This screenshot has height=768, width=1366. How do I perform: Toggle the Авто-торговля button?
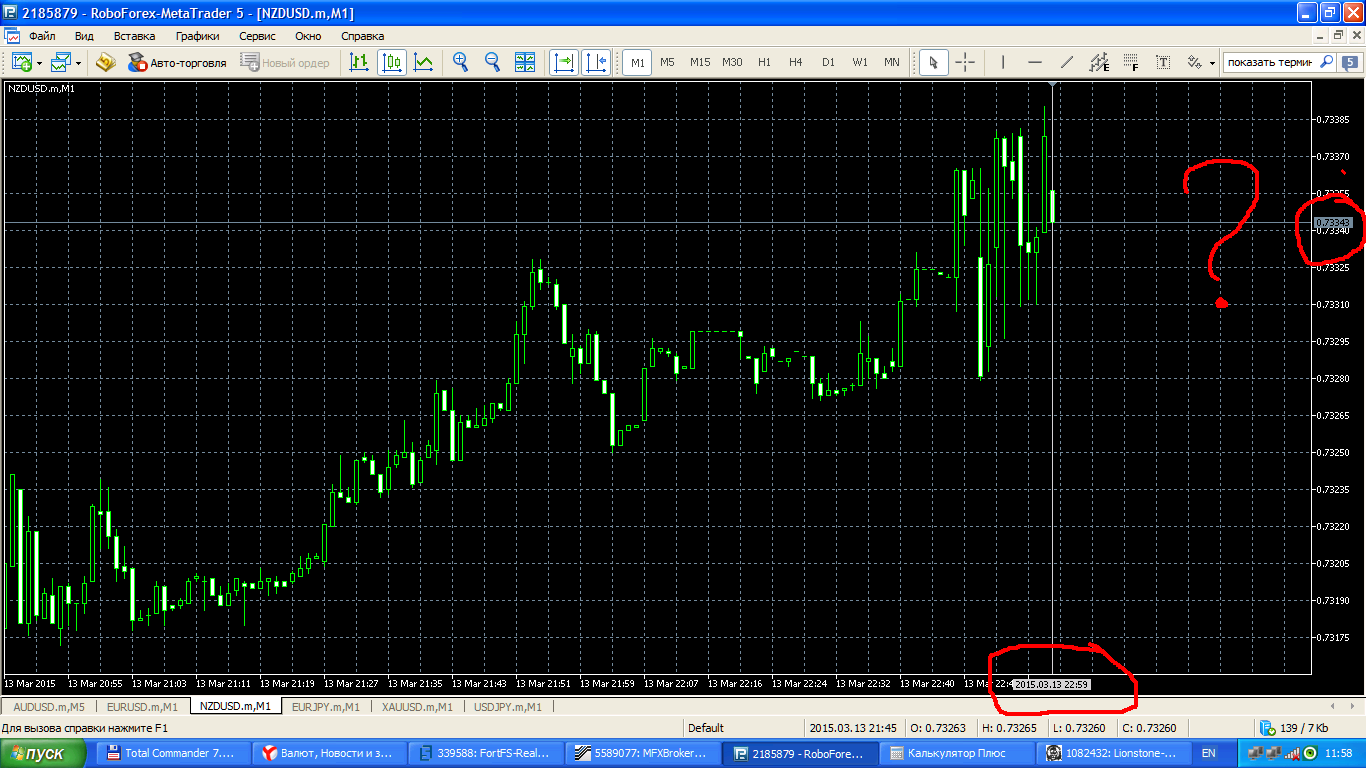tap(177, 62)
